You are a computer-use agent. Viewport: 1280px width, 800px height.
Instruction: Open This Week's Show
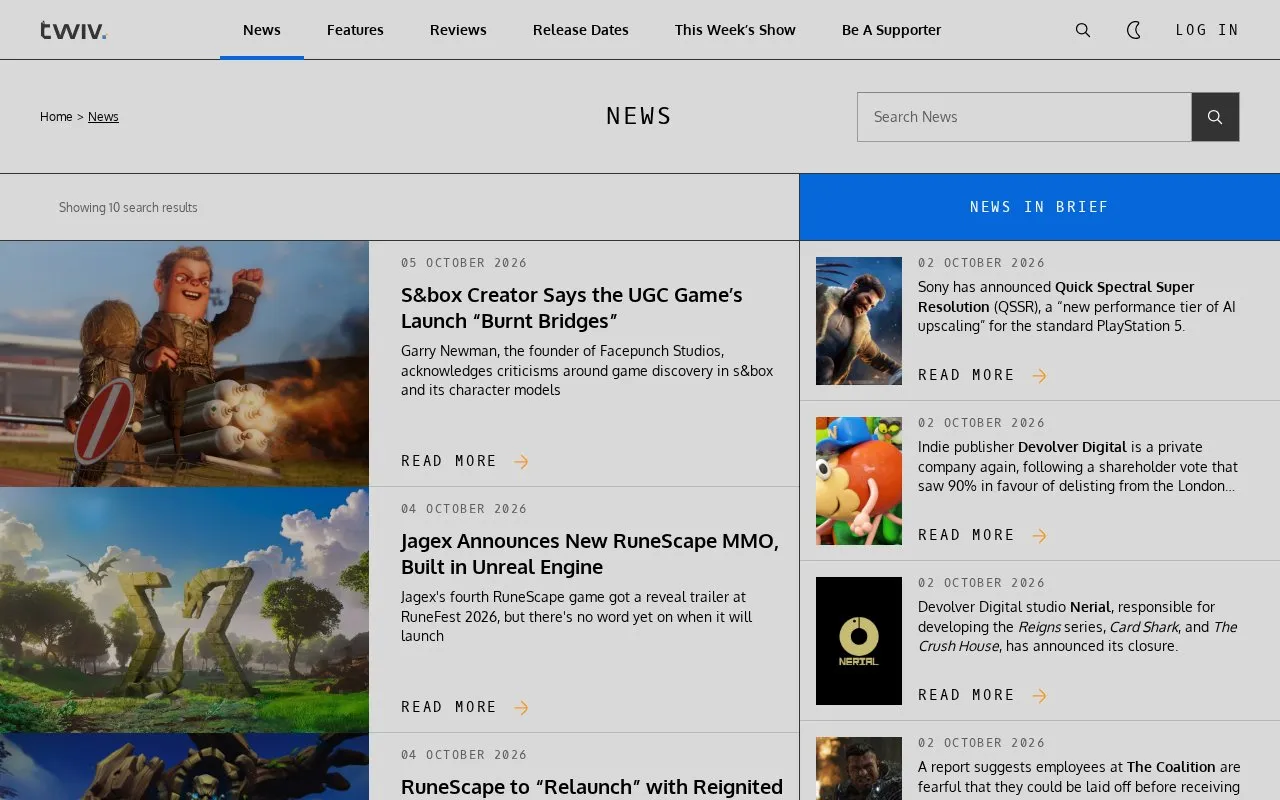point(735,30)
